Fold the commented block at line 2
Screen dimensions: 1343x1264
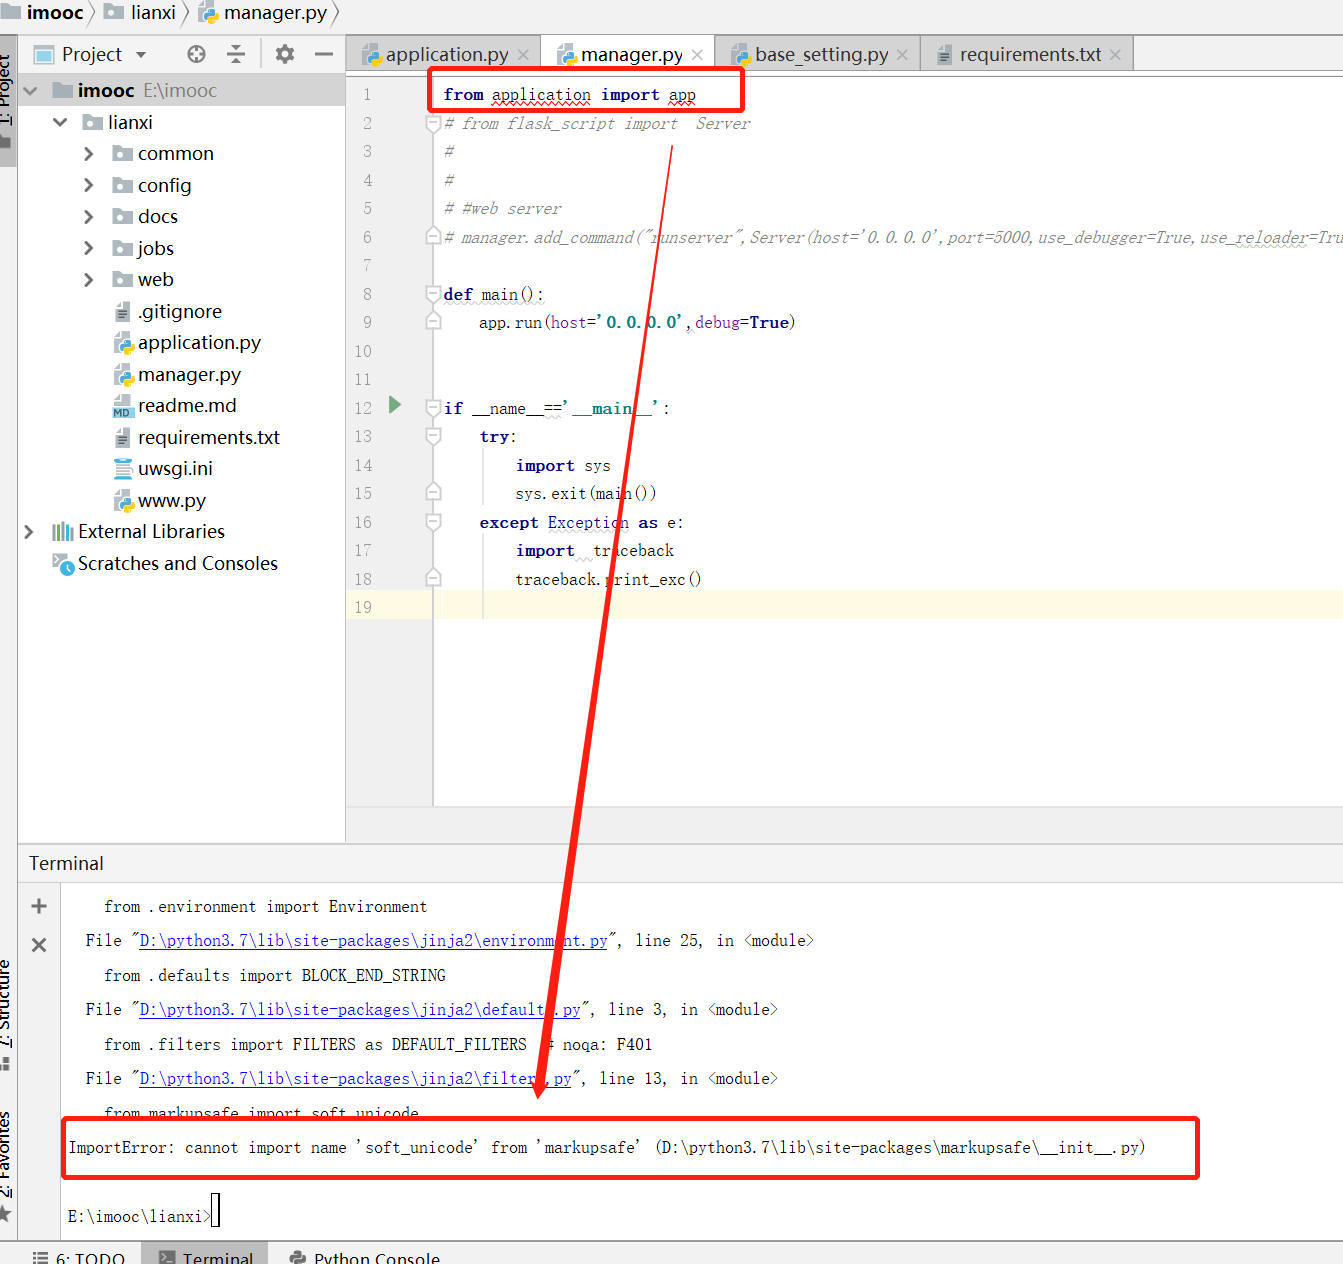coord(433,124)
